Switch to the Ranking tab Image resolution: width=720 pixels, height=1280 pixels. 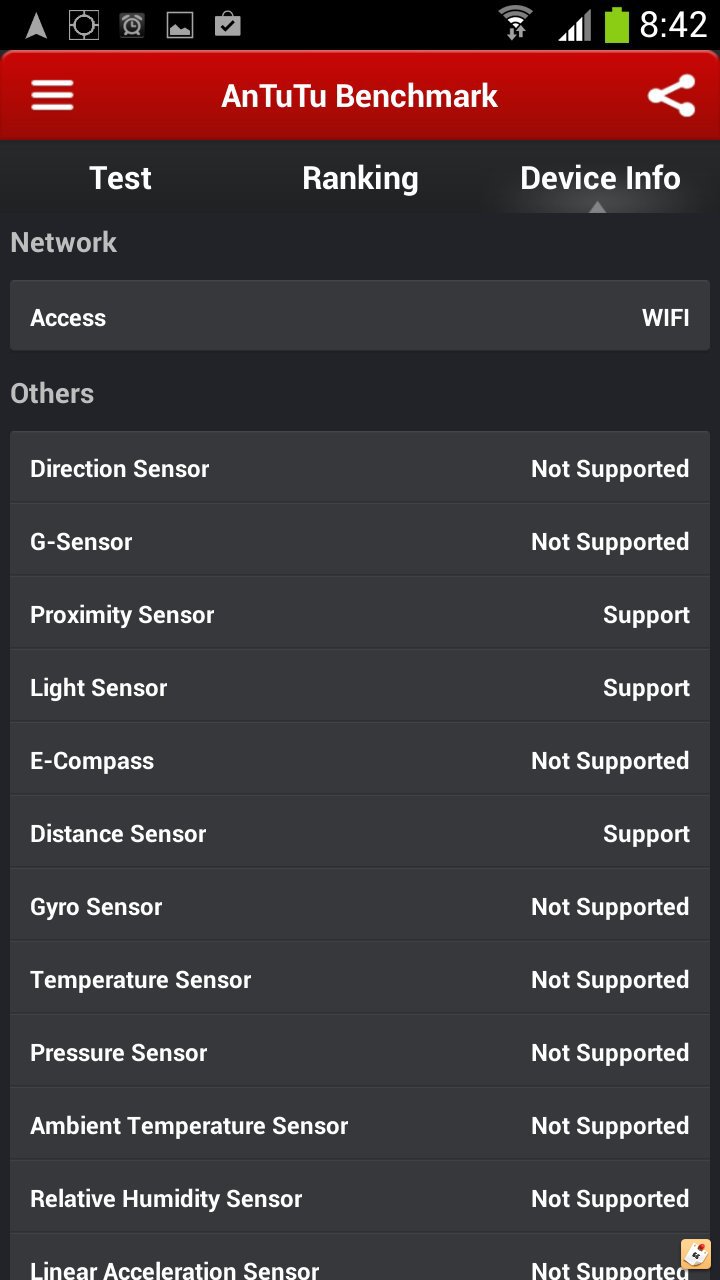click(360, 178)
